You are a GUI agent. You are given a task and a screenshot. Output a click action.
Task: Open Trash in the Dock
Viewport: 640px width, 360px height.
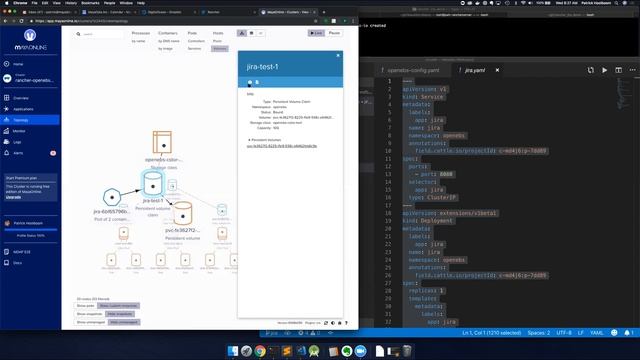tap(407, 351)
